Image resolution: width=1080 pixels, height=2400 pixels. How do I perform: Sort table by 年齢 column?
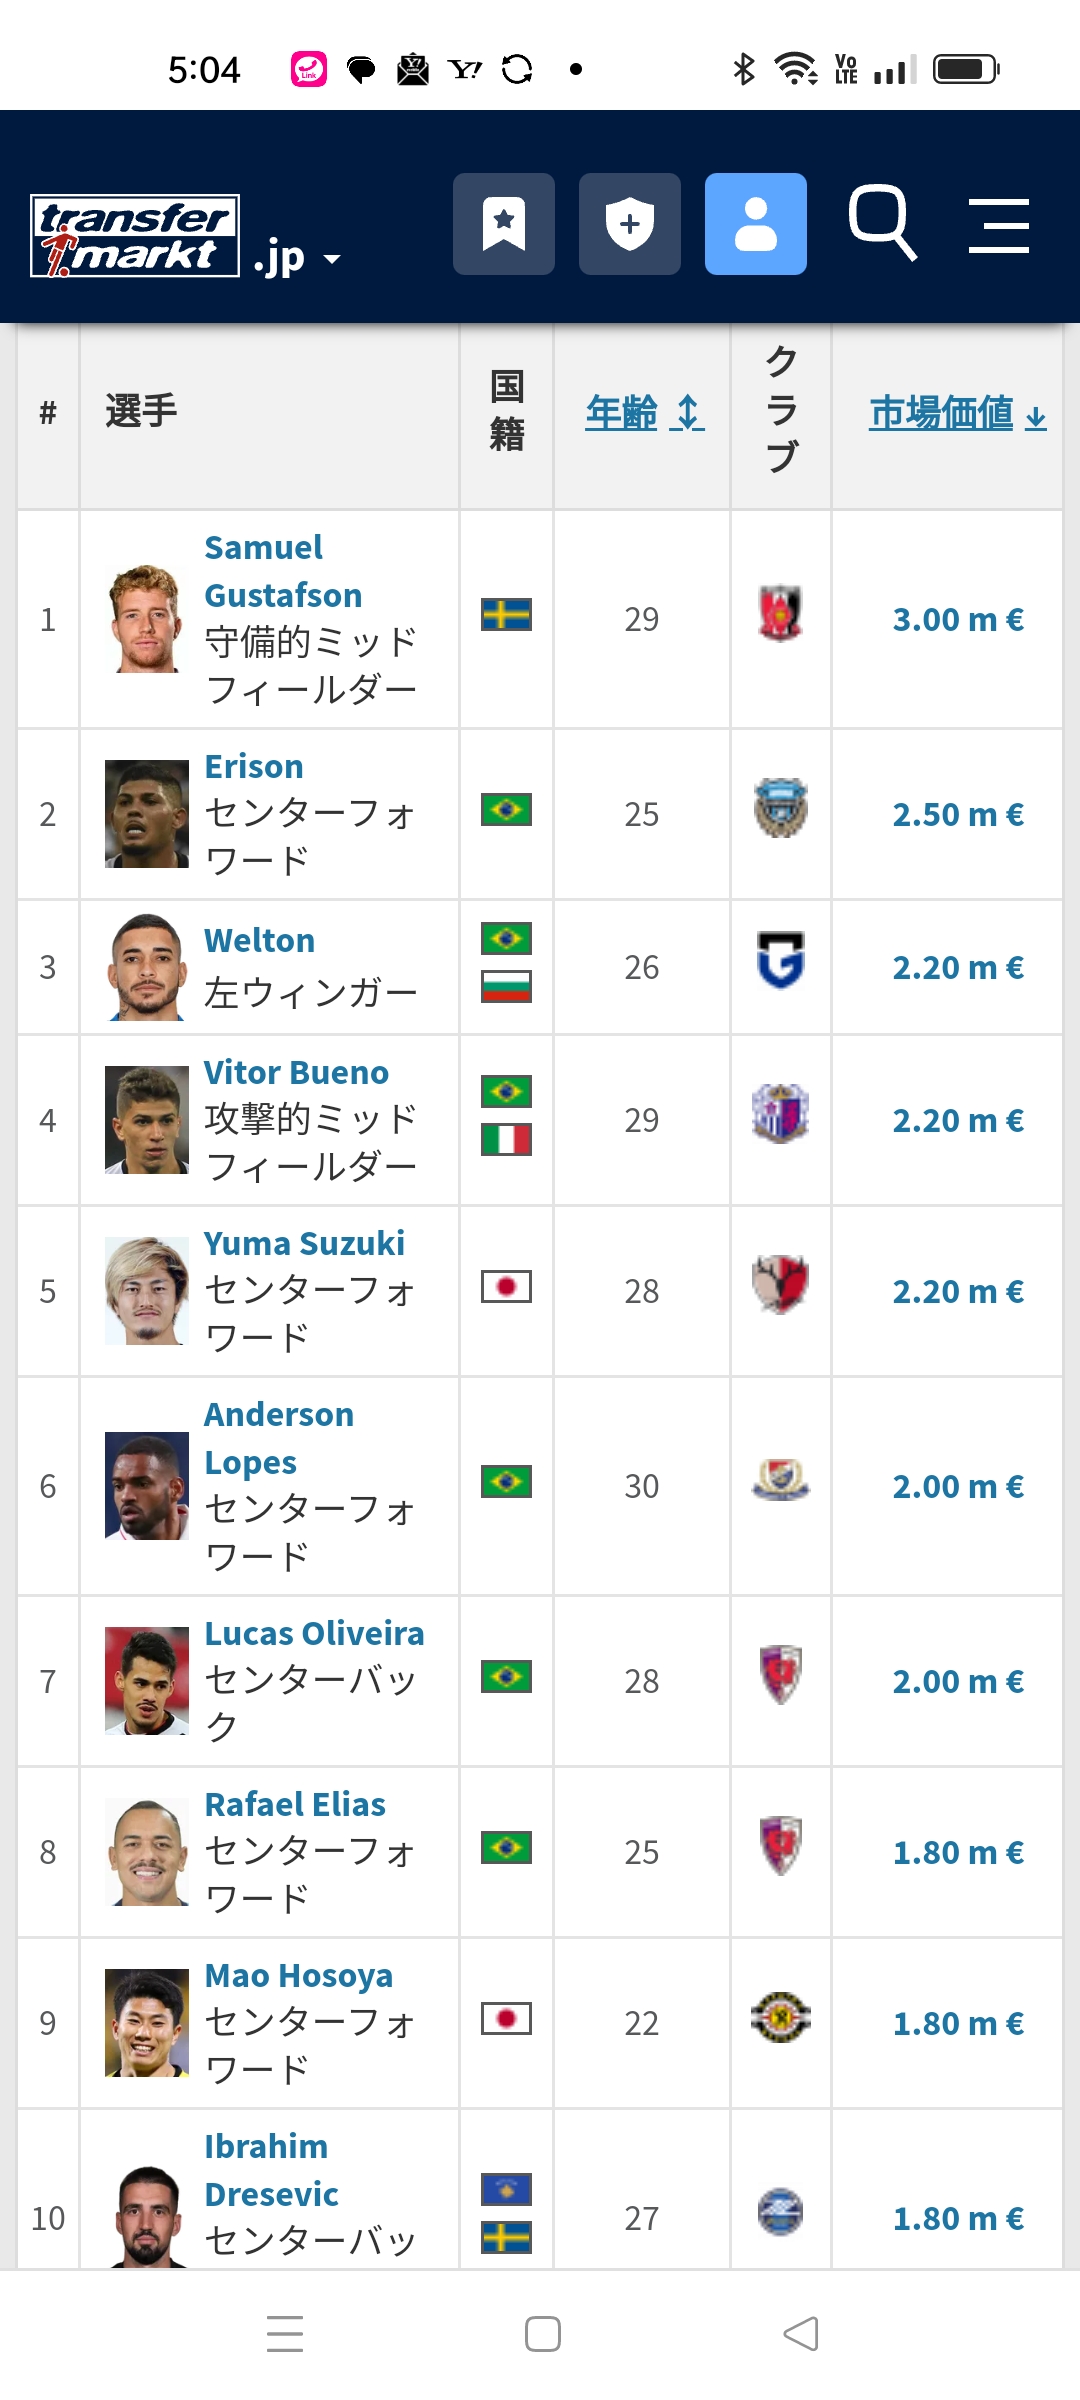645,413
